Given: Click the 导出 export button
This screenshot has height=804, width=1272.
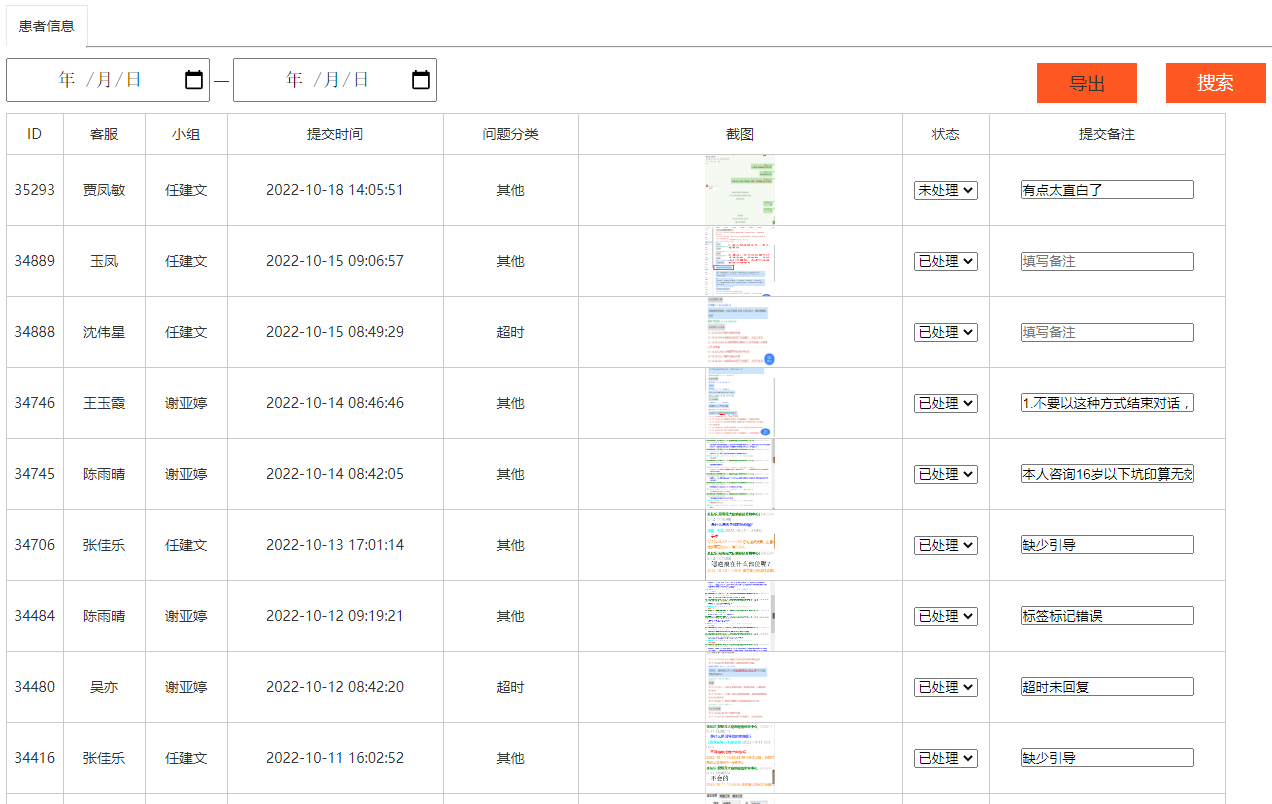Looking at the screenshot, I should pyautogui.click(x=1086, y=83).
